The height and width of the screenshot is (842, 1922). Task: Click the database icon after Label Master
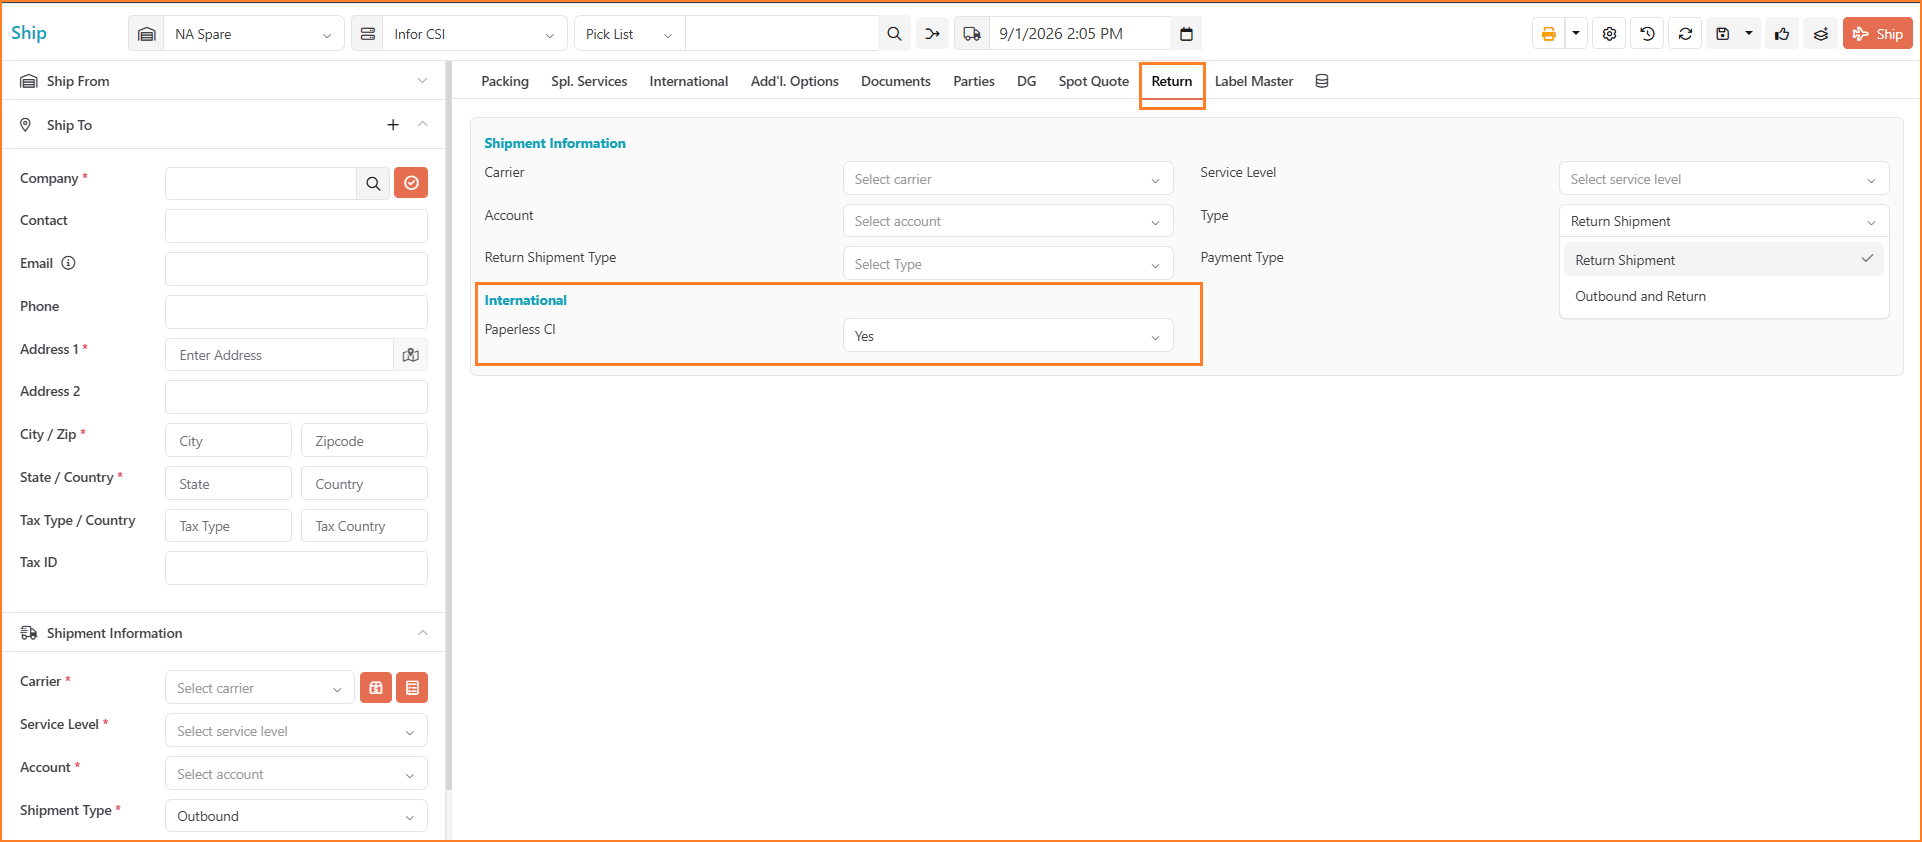pos(1322,81)
